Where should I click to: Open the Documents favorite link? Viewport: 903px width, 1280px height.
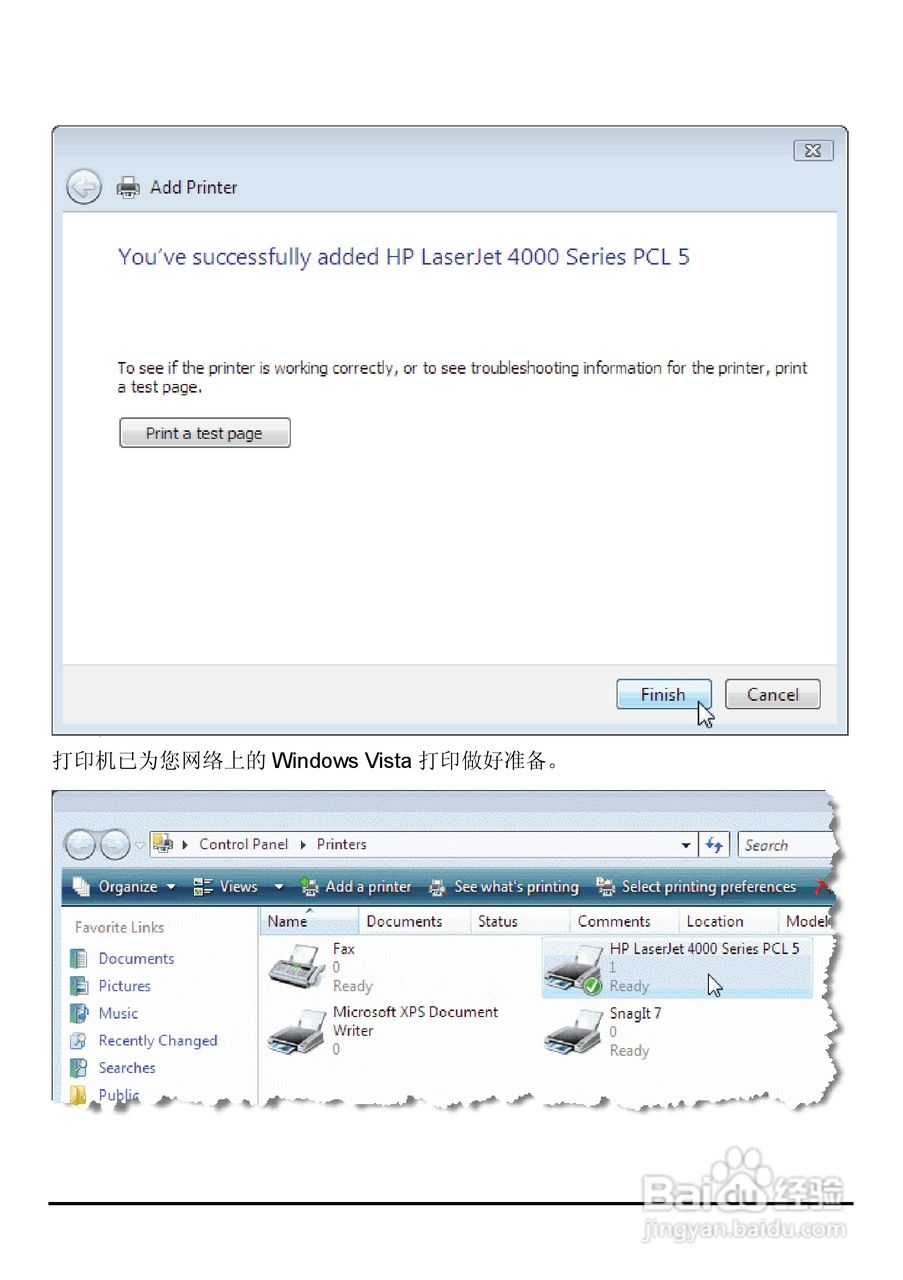pyautogui.click(x=136, y=958)
